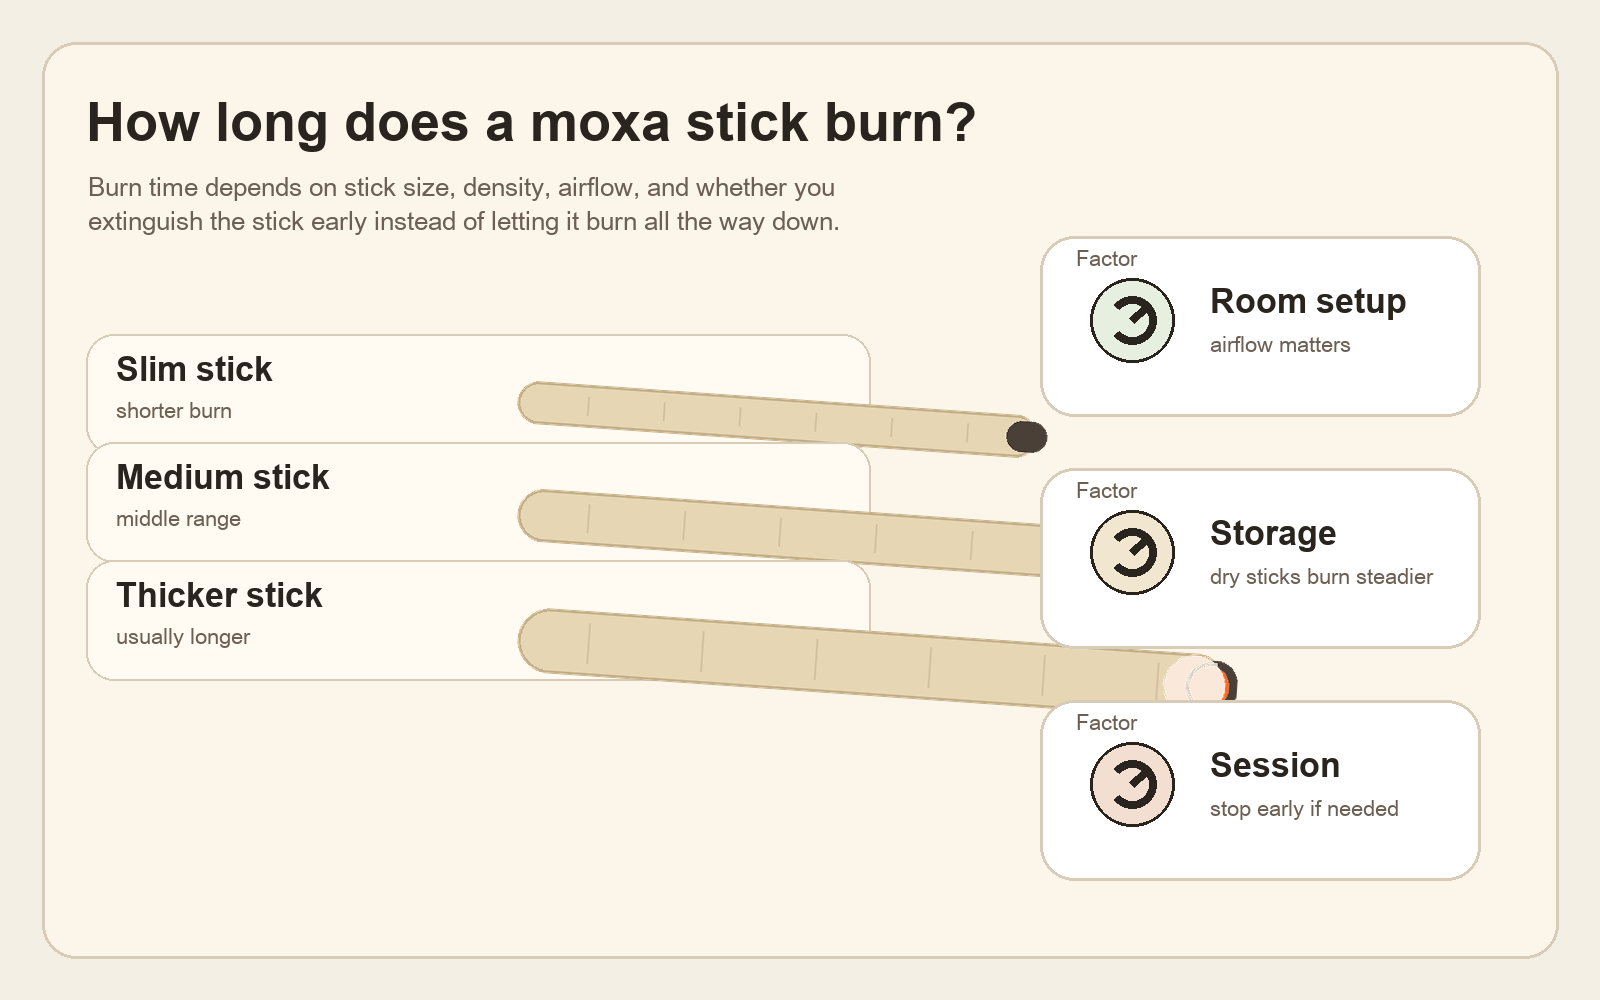1600x1000 pixels.
Task: Click the burn time description paragraph
Action: click(x=464, y=204)
